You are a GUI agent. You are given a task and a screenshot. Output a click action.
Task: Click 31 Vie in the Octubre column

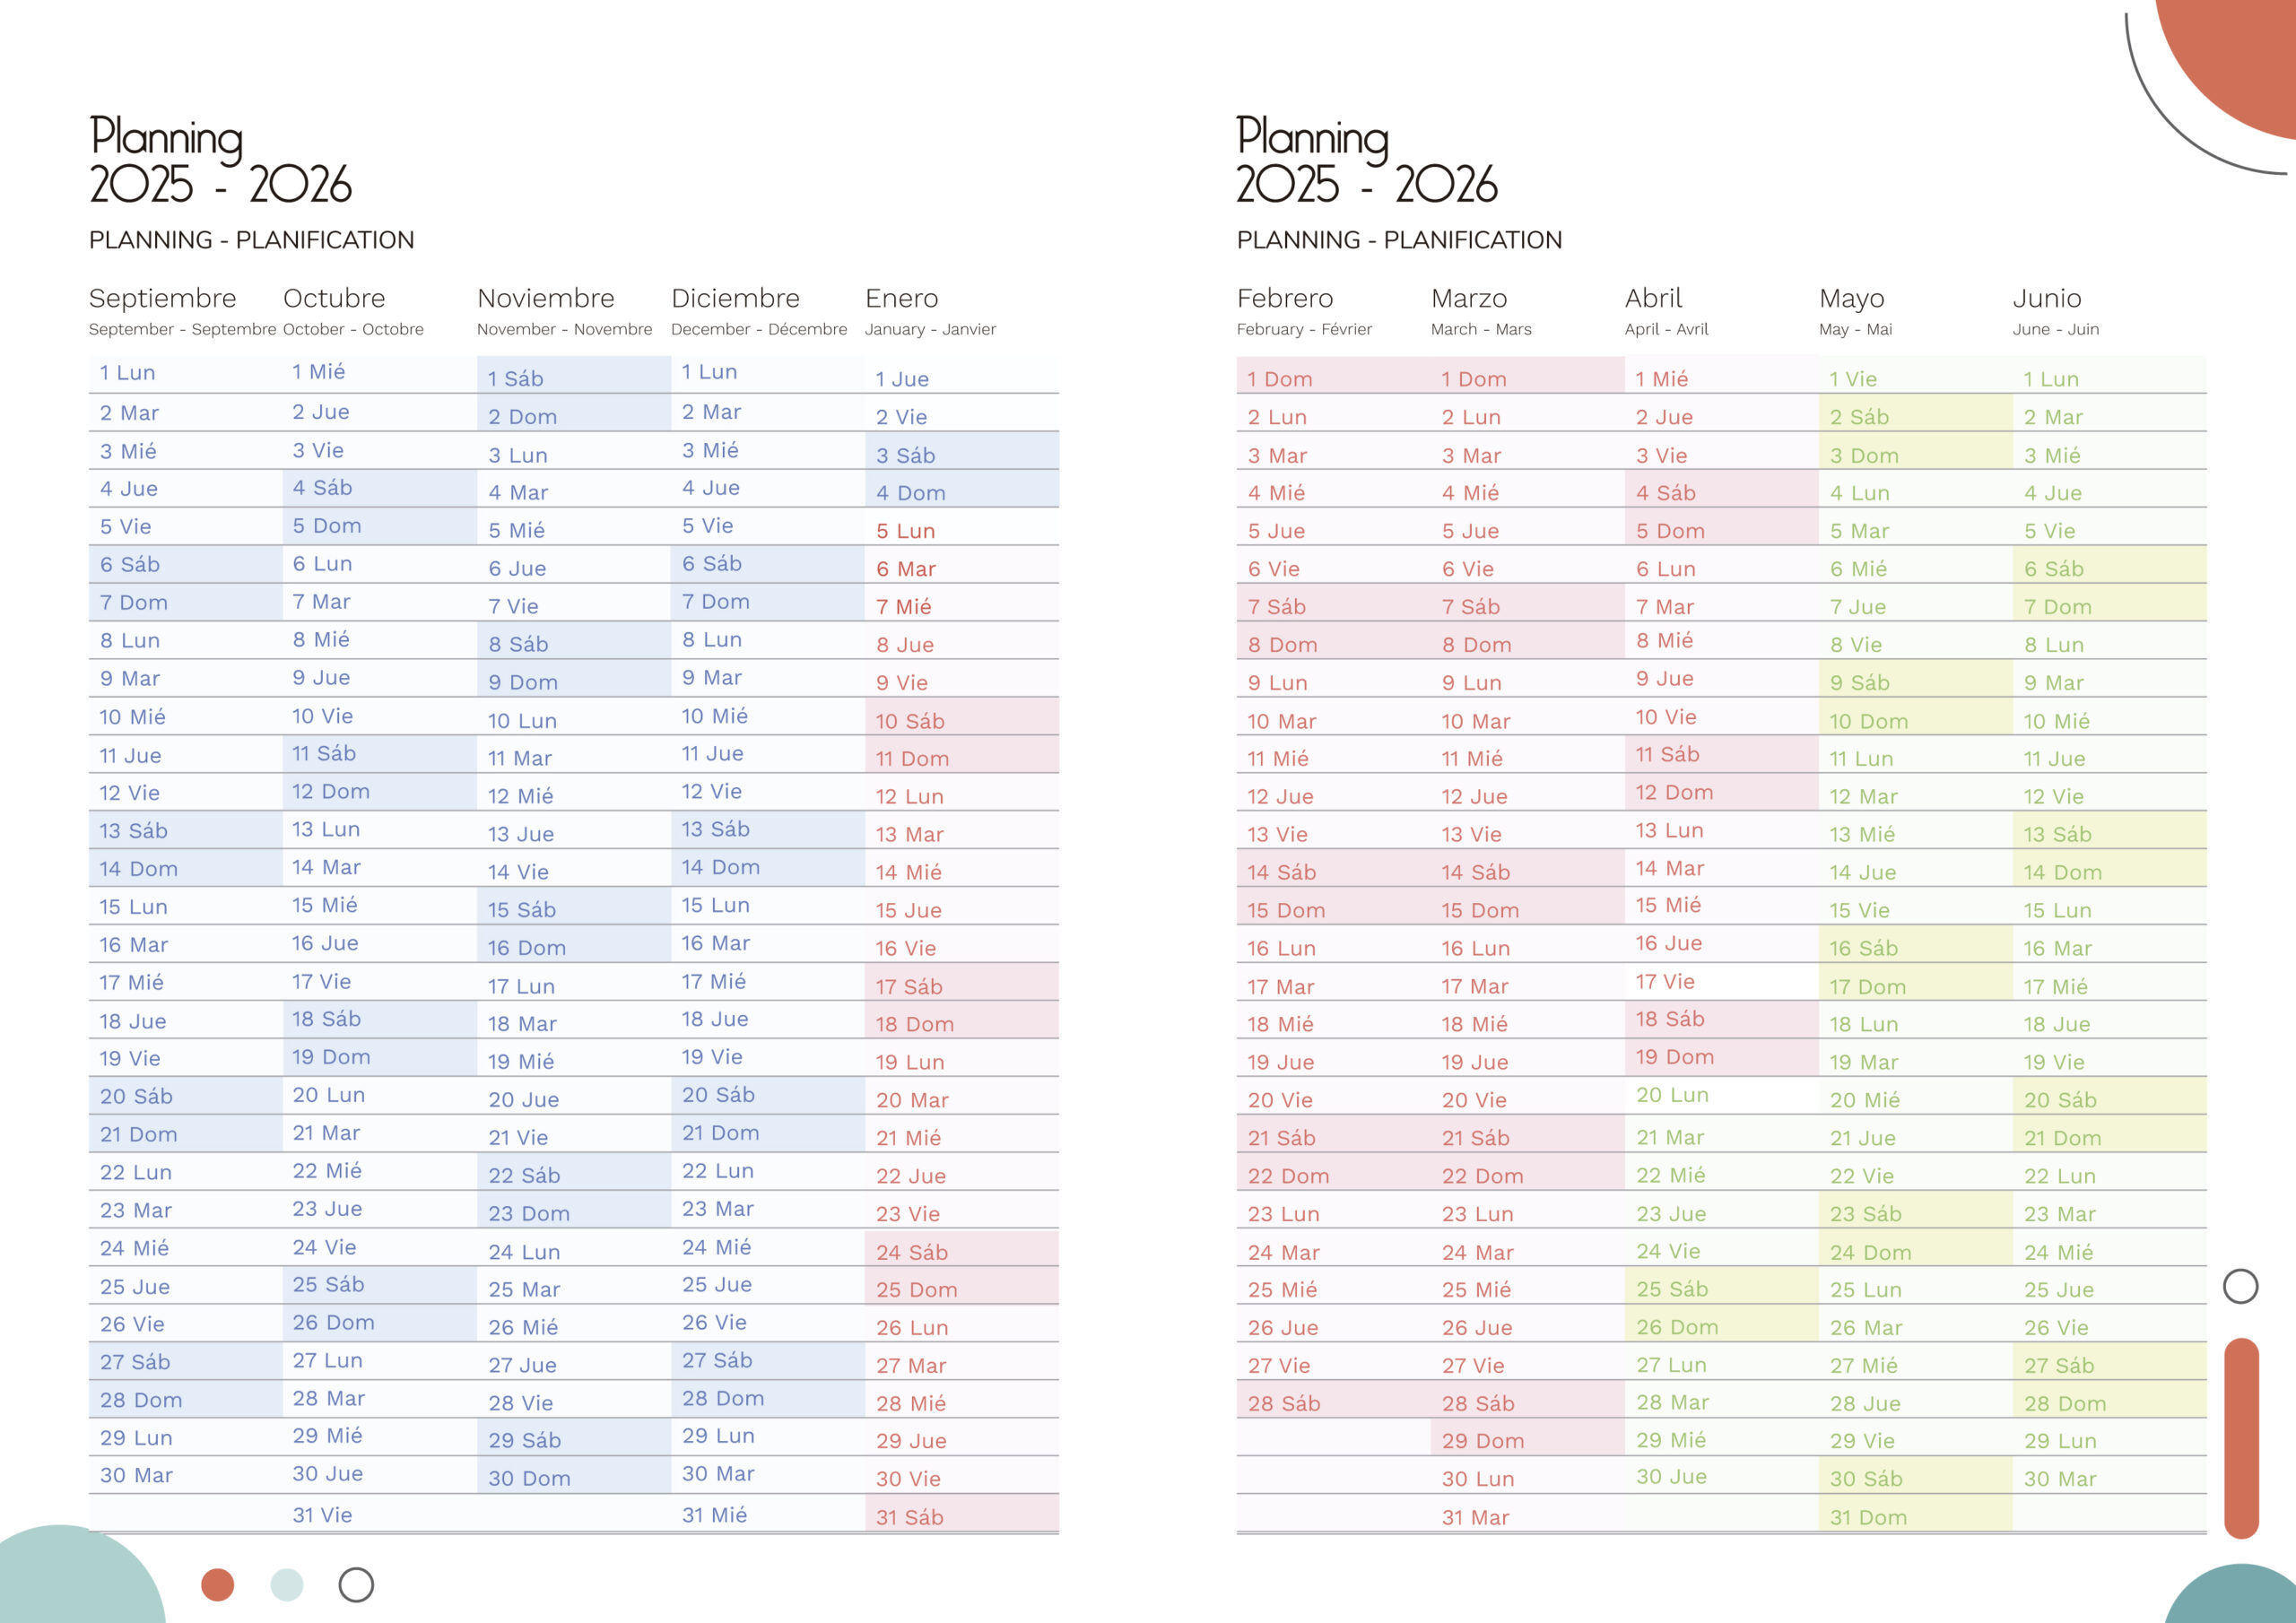click(x=322, y=1515)
